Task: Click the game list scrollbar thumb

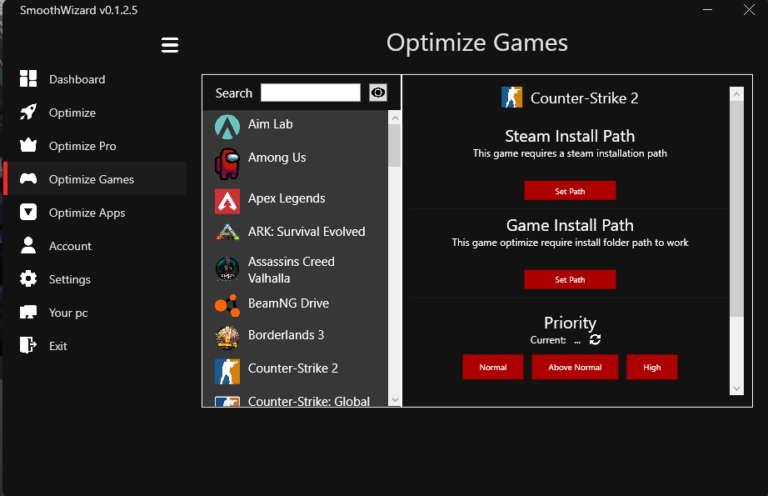Action: tap(395, 145)
